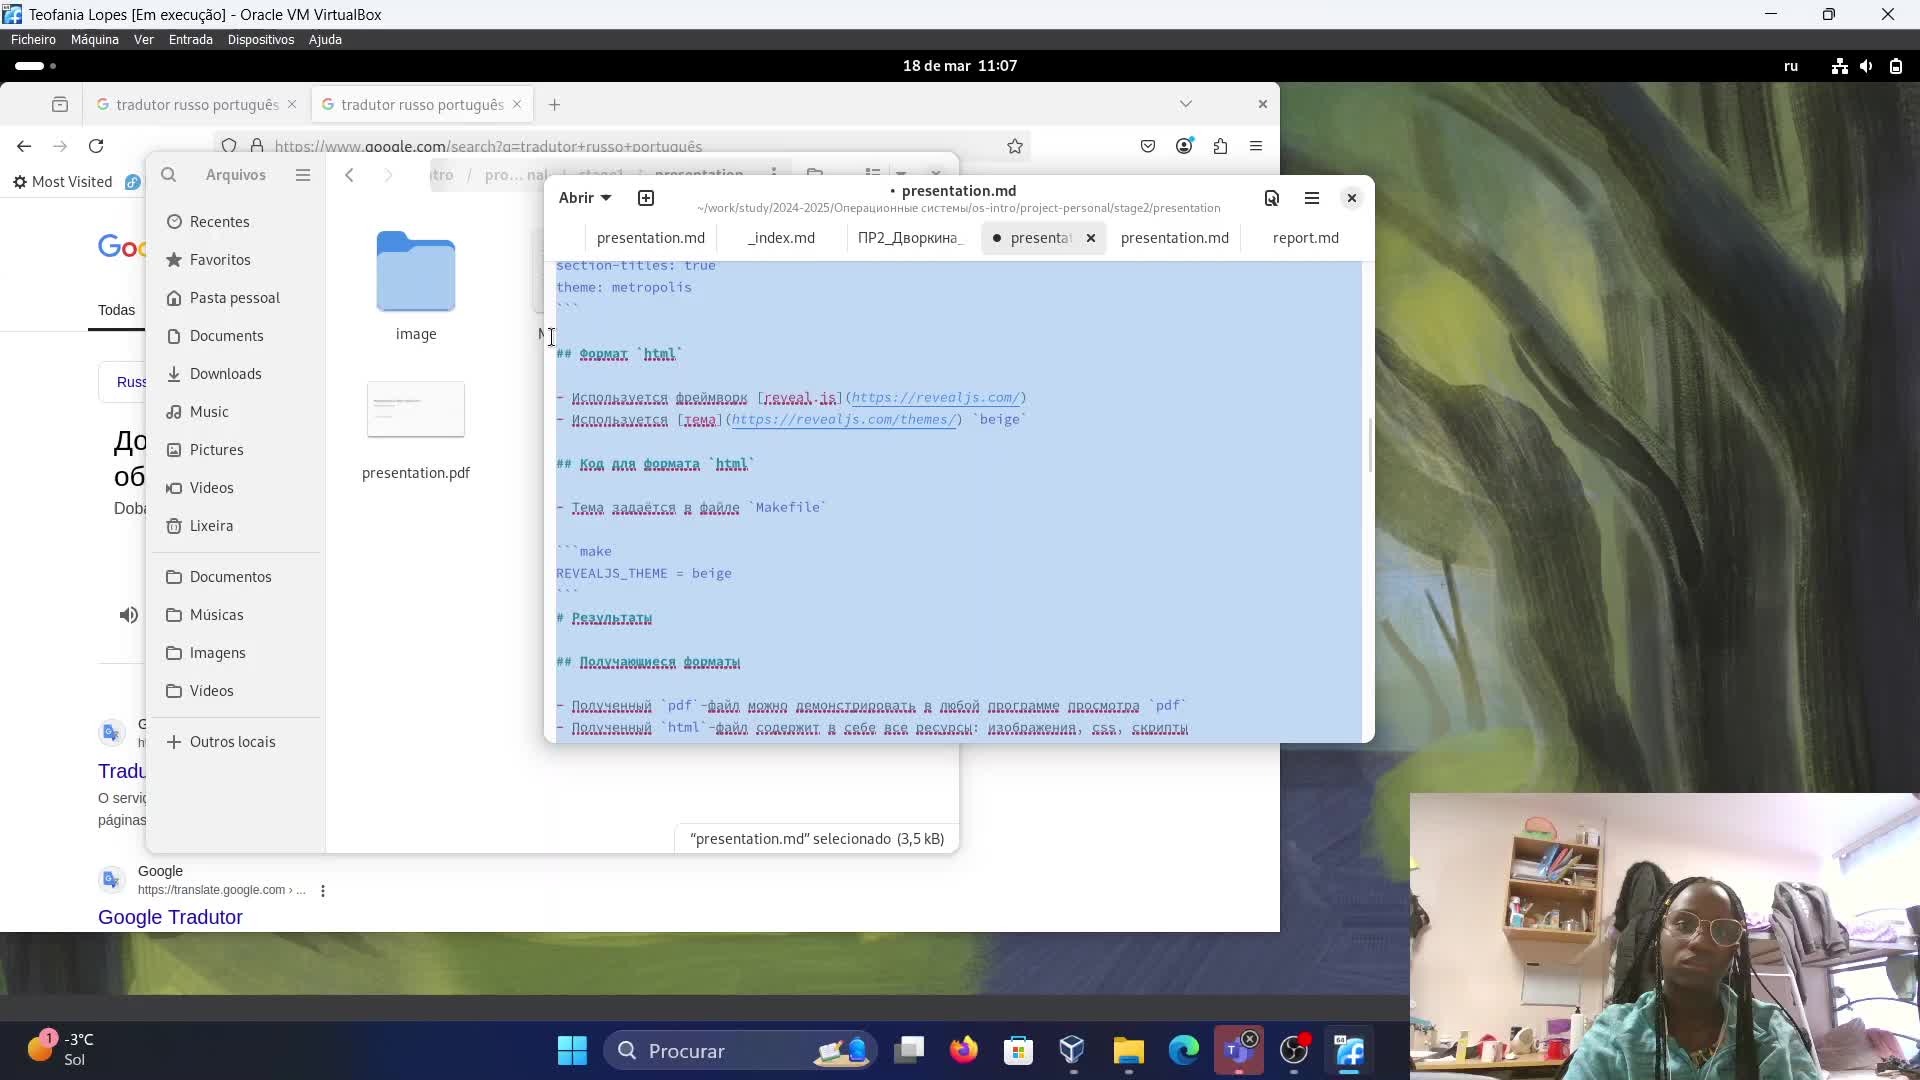Open File Explorer from the taskbar
This screenshot has width=1920, height=1080.
coord(1128,1050)
